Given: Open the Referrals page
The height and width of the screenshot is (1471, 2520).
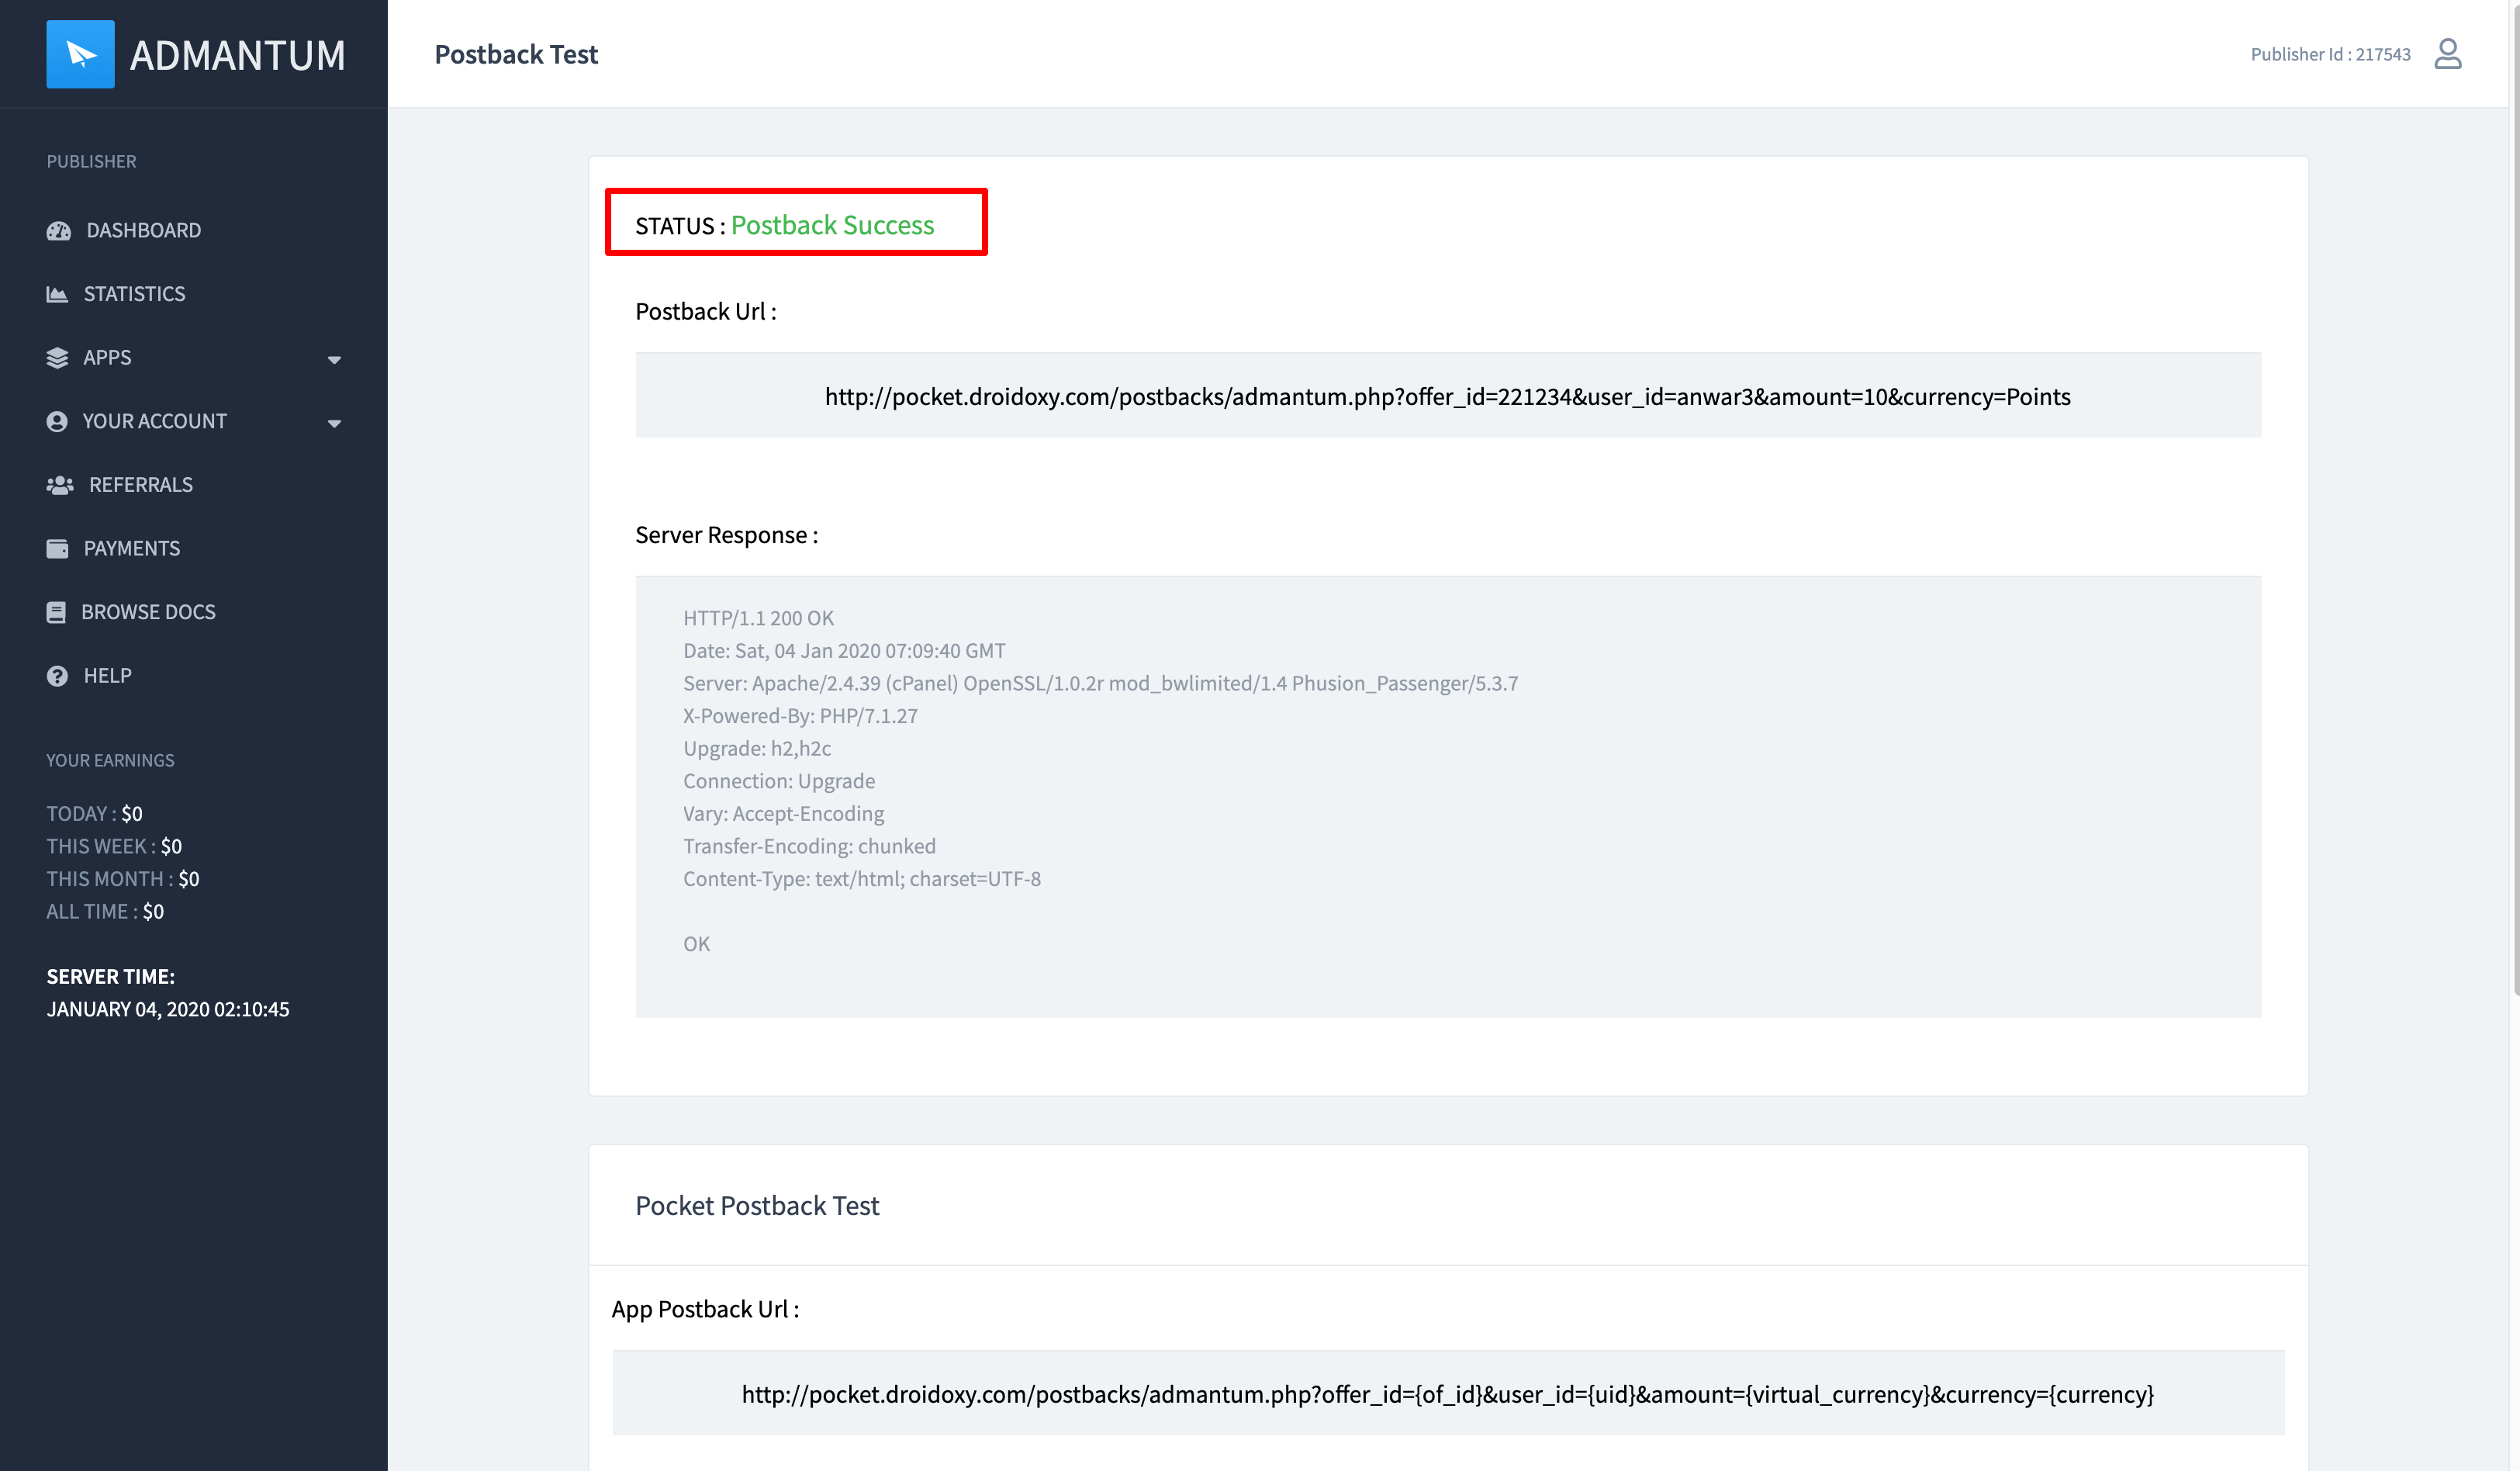Looking at the screenshot, I should [140, 485].
